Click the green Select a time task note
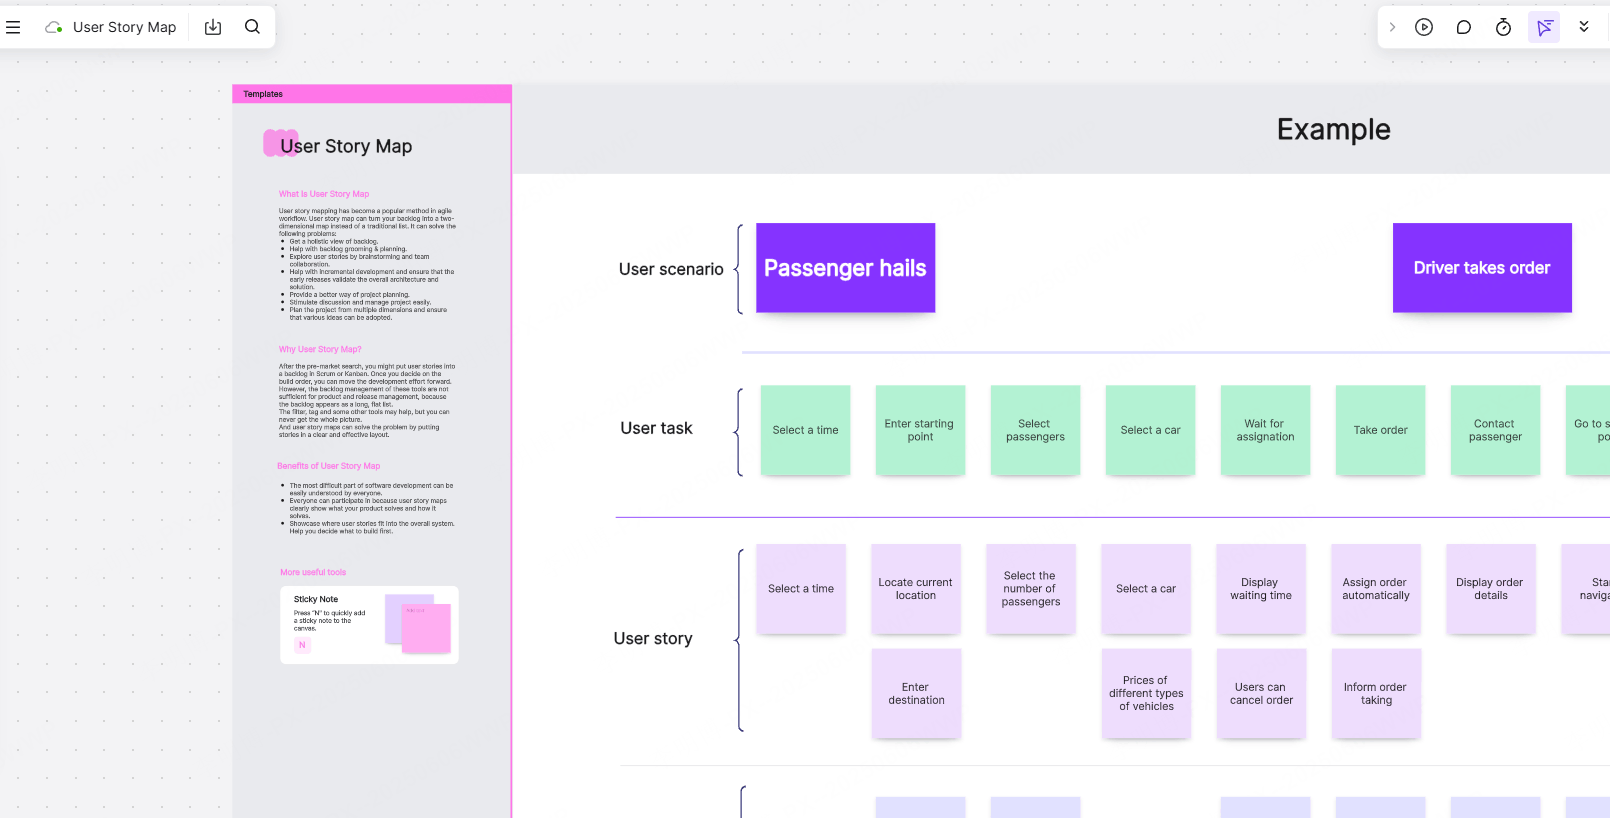 point(805,430)
